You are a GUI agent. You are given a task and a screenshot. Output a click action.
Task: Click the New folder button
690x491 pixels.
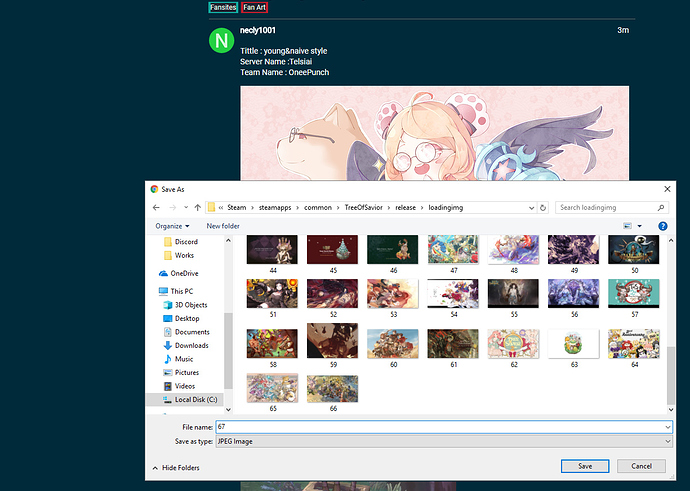point(223,226)
